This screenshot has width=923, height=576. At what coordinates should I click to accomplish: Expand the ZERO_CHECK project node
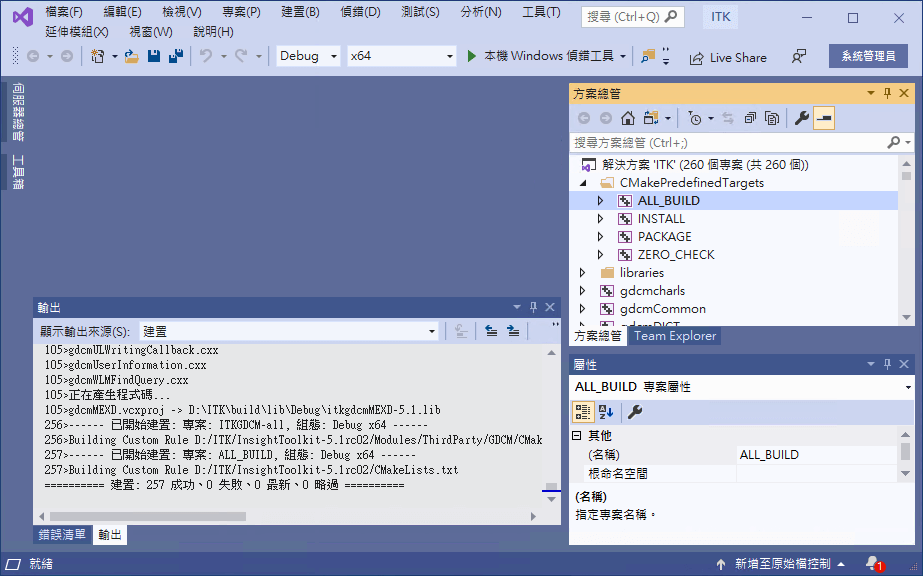point(600,255)
